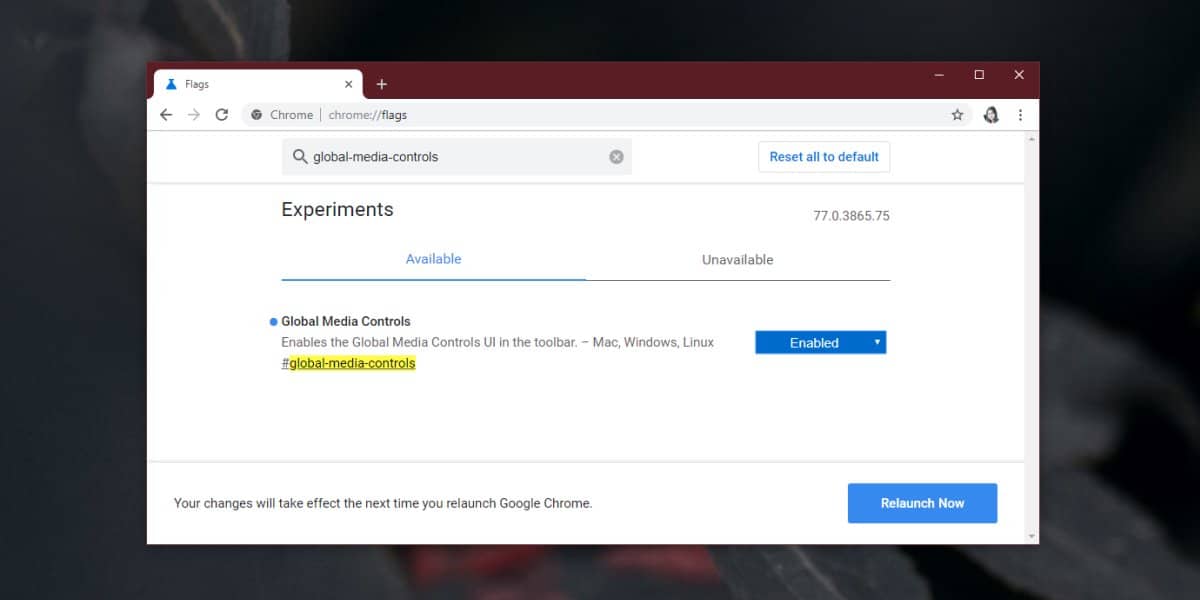The width and height of the screenshot is (1200, 600).
Task: Click the Reload page icon
Action: pos(222,115)
